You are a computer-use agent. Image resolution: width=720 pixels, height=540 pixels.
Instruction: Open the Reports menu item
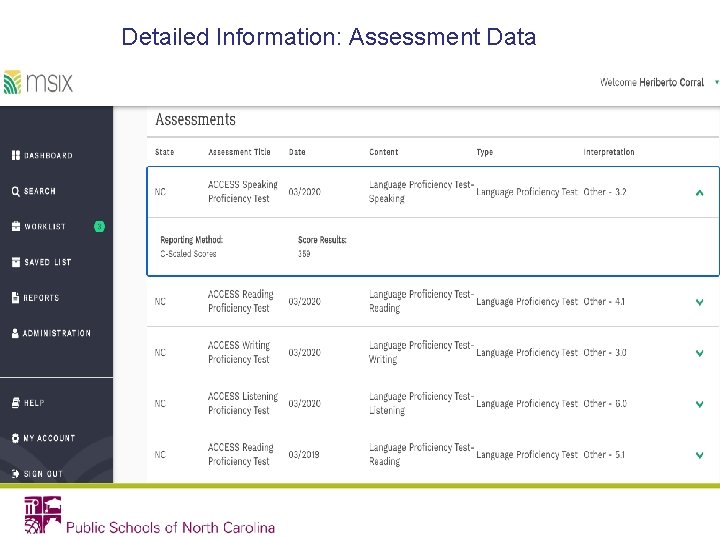[41, 298]
